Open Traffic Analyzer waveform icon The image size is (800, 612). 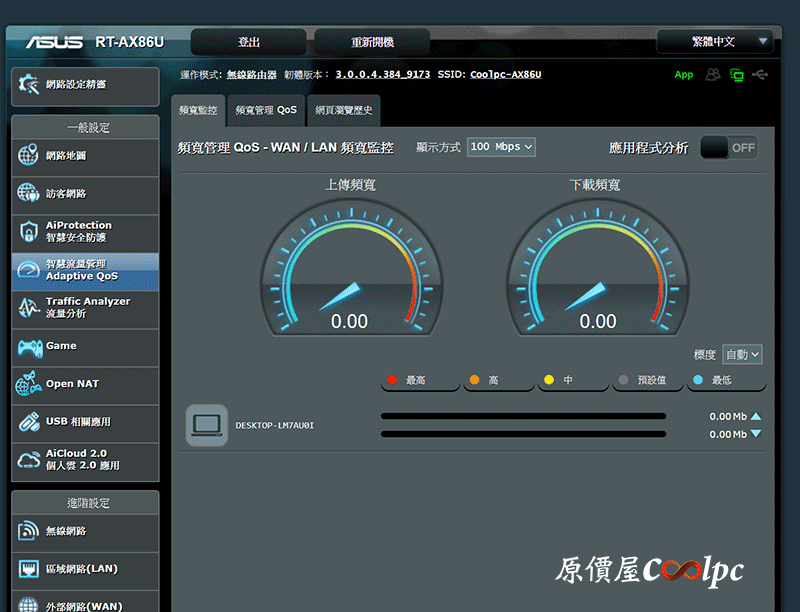pyautogui.click(x=29, y=308)
